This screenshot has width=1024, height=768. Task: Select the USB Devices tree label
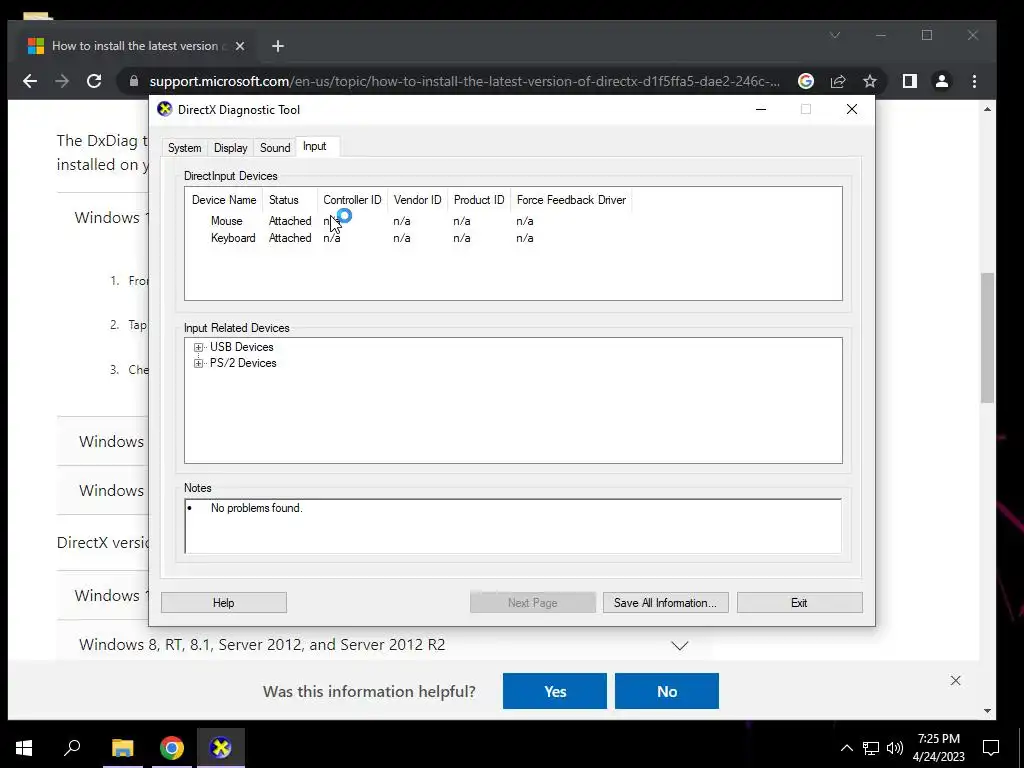pyautogui.click(x=242, y=347)
